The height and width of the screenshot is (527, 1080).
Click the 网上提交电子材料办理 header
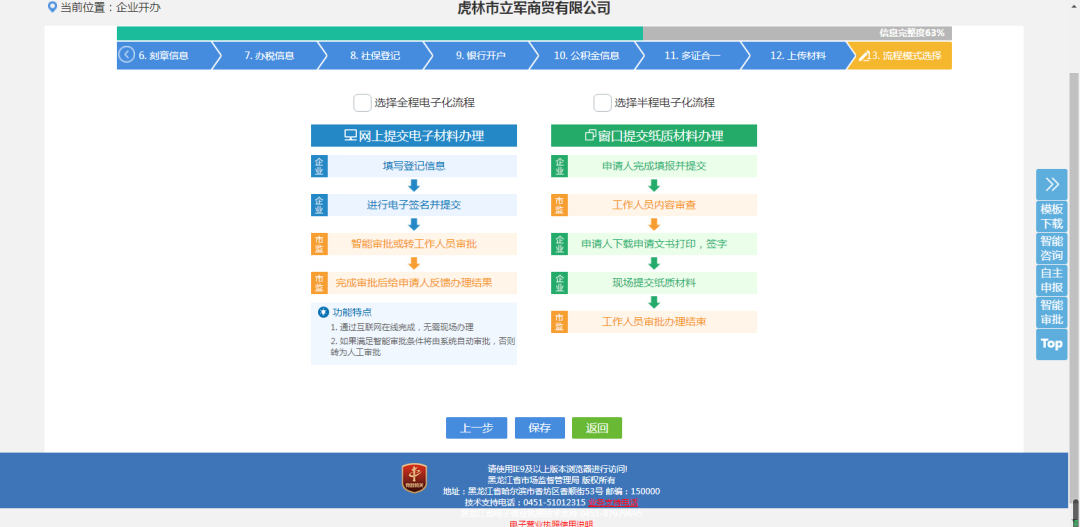[414, 136]
